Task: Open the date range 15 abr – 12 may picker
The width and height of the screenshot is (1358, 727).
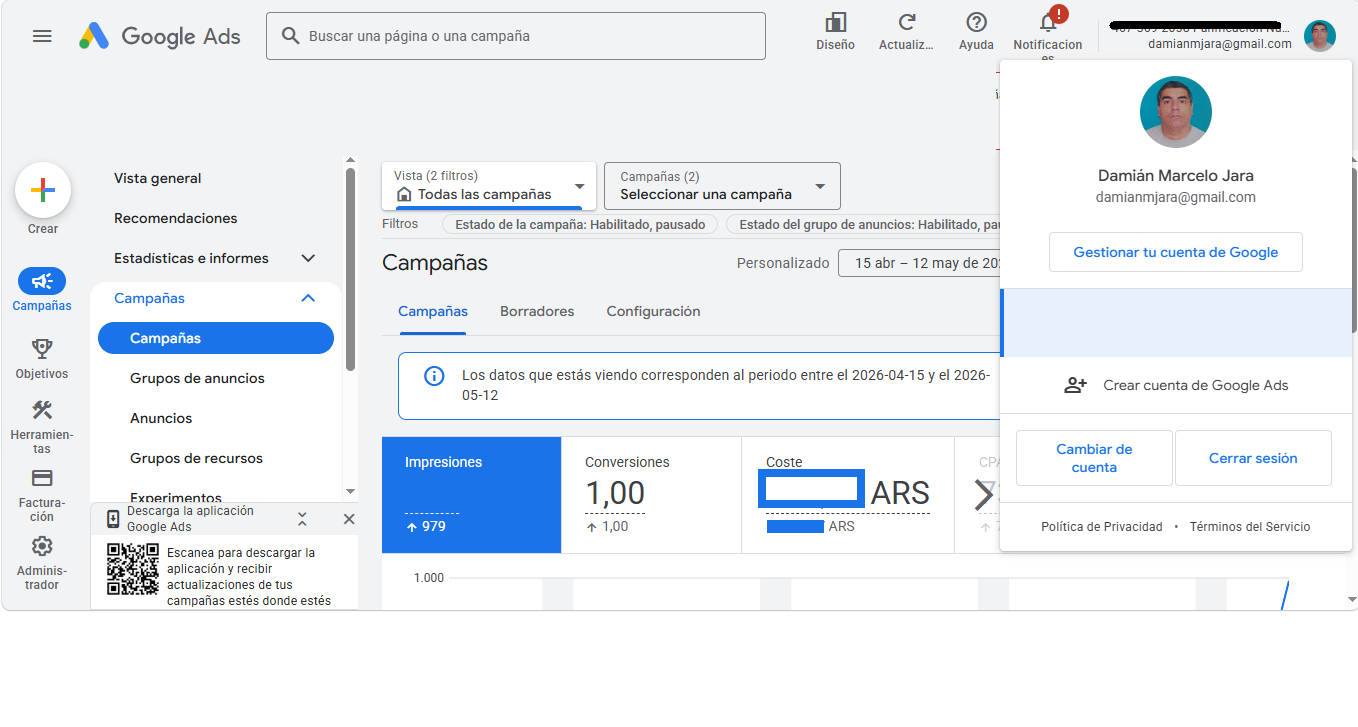Action: [919, 263]
